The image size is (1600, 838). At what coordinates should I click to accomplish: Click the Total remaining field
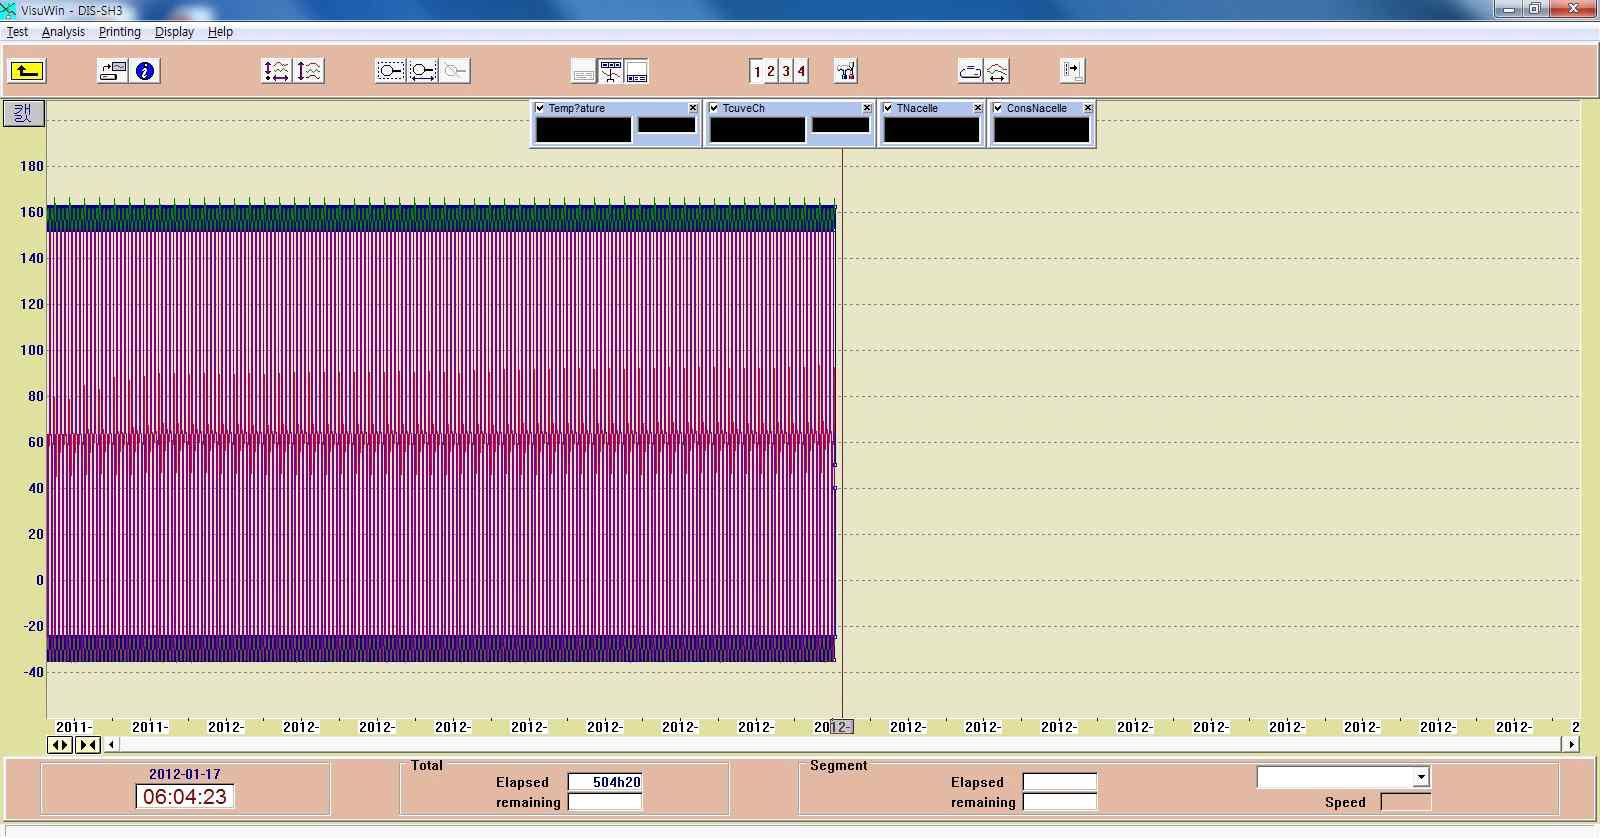[x=605, y=802]
